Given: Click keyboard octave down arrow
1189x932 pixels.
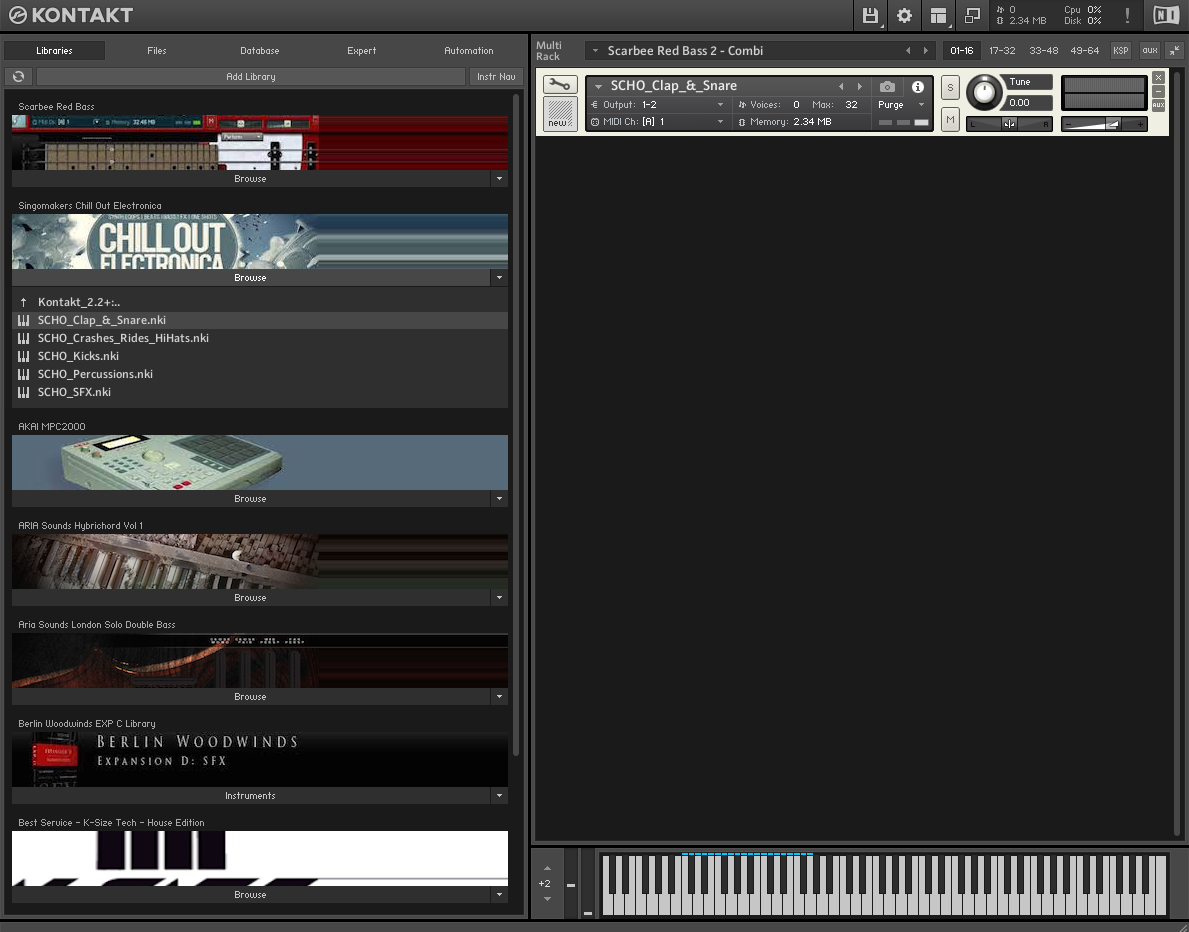Looking at the screenshot, I should point(547,899).
